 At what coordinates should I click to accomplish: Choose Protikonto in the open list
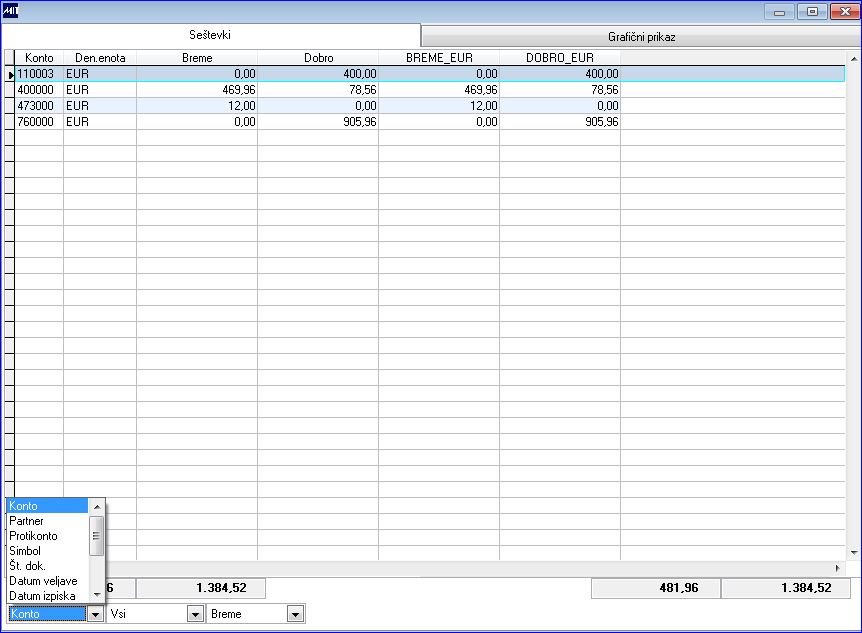pos(47,536)
